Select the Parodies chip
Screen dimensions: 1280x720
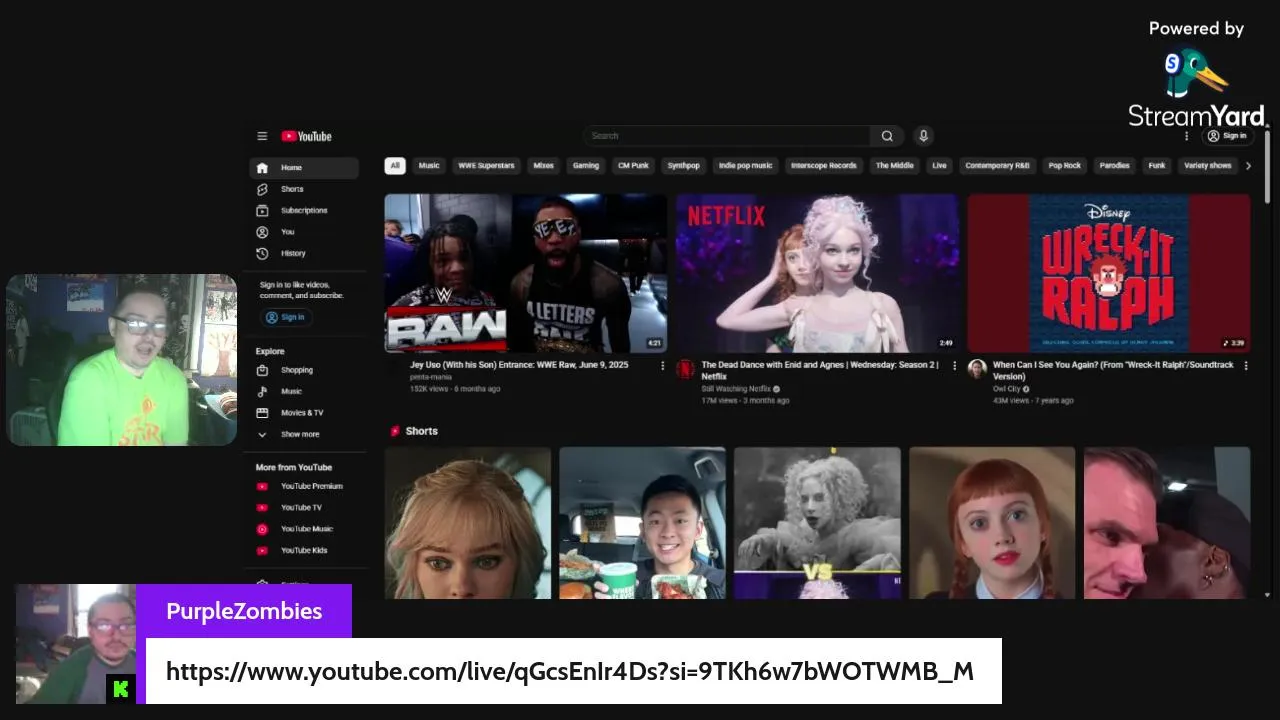coord(1115,166)
